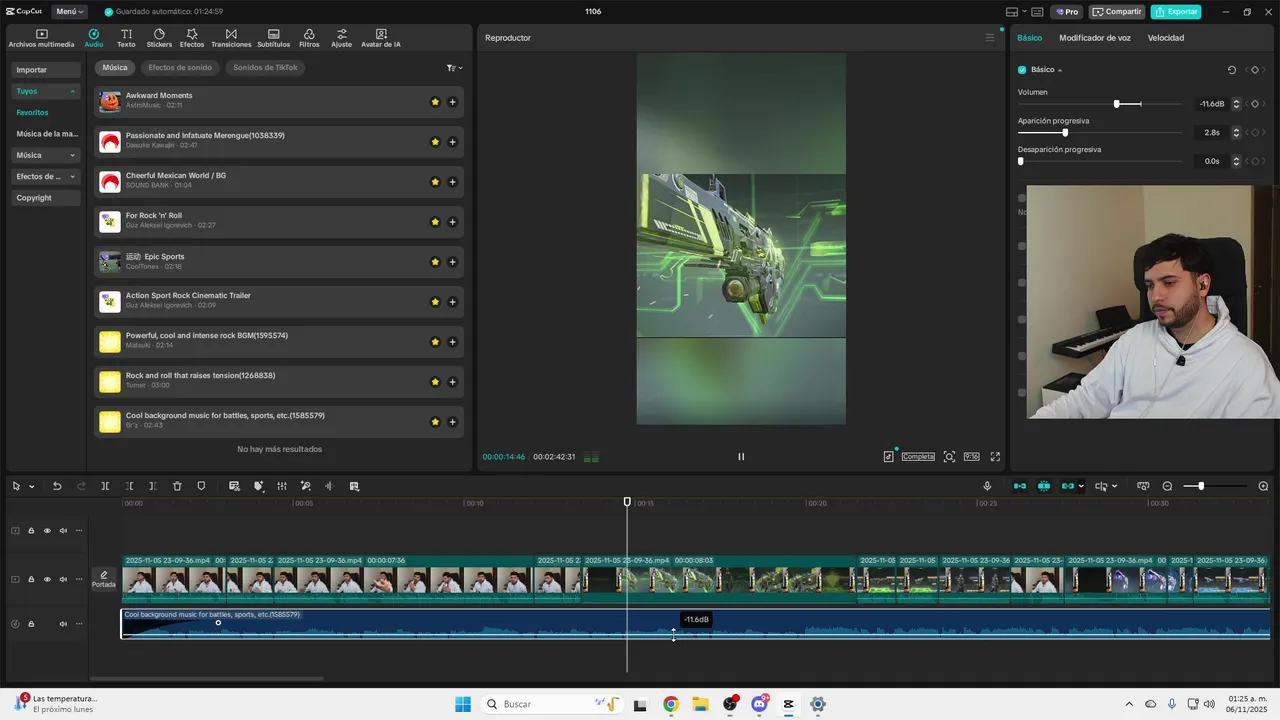
Task: Open the Texto tool panel
Action: click(x=126, y=38)
